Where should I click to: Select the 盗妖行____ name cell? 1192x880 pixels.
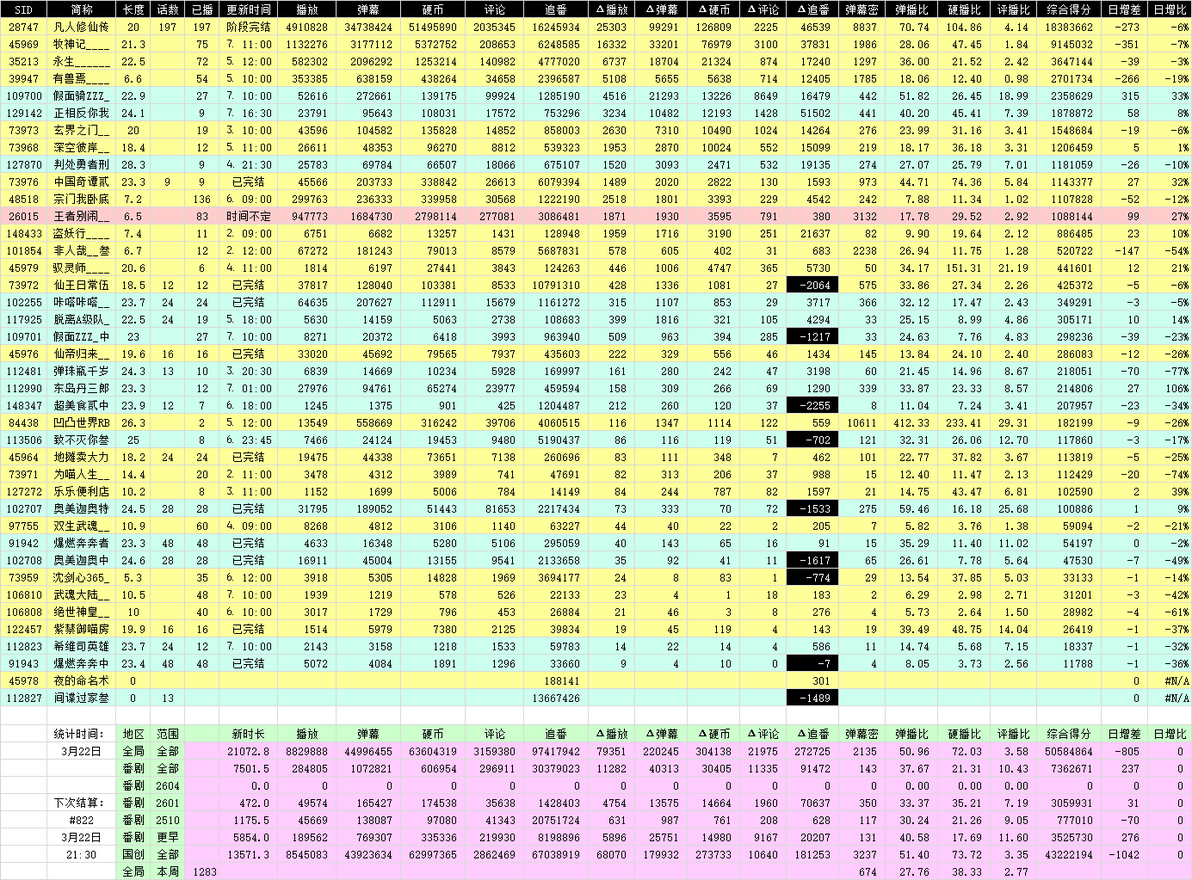pos(82,233)
